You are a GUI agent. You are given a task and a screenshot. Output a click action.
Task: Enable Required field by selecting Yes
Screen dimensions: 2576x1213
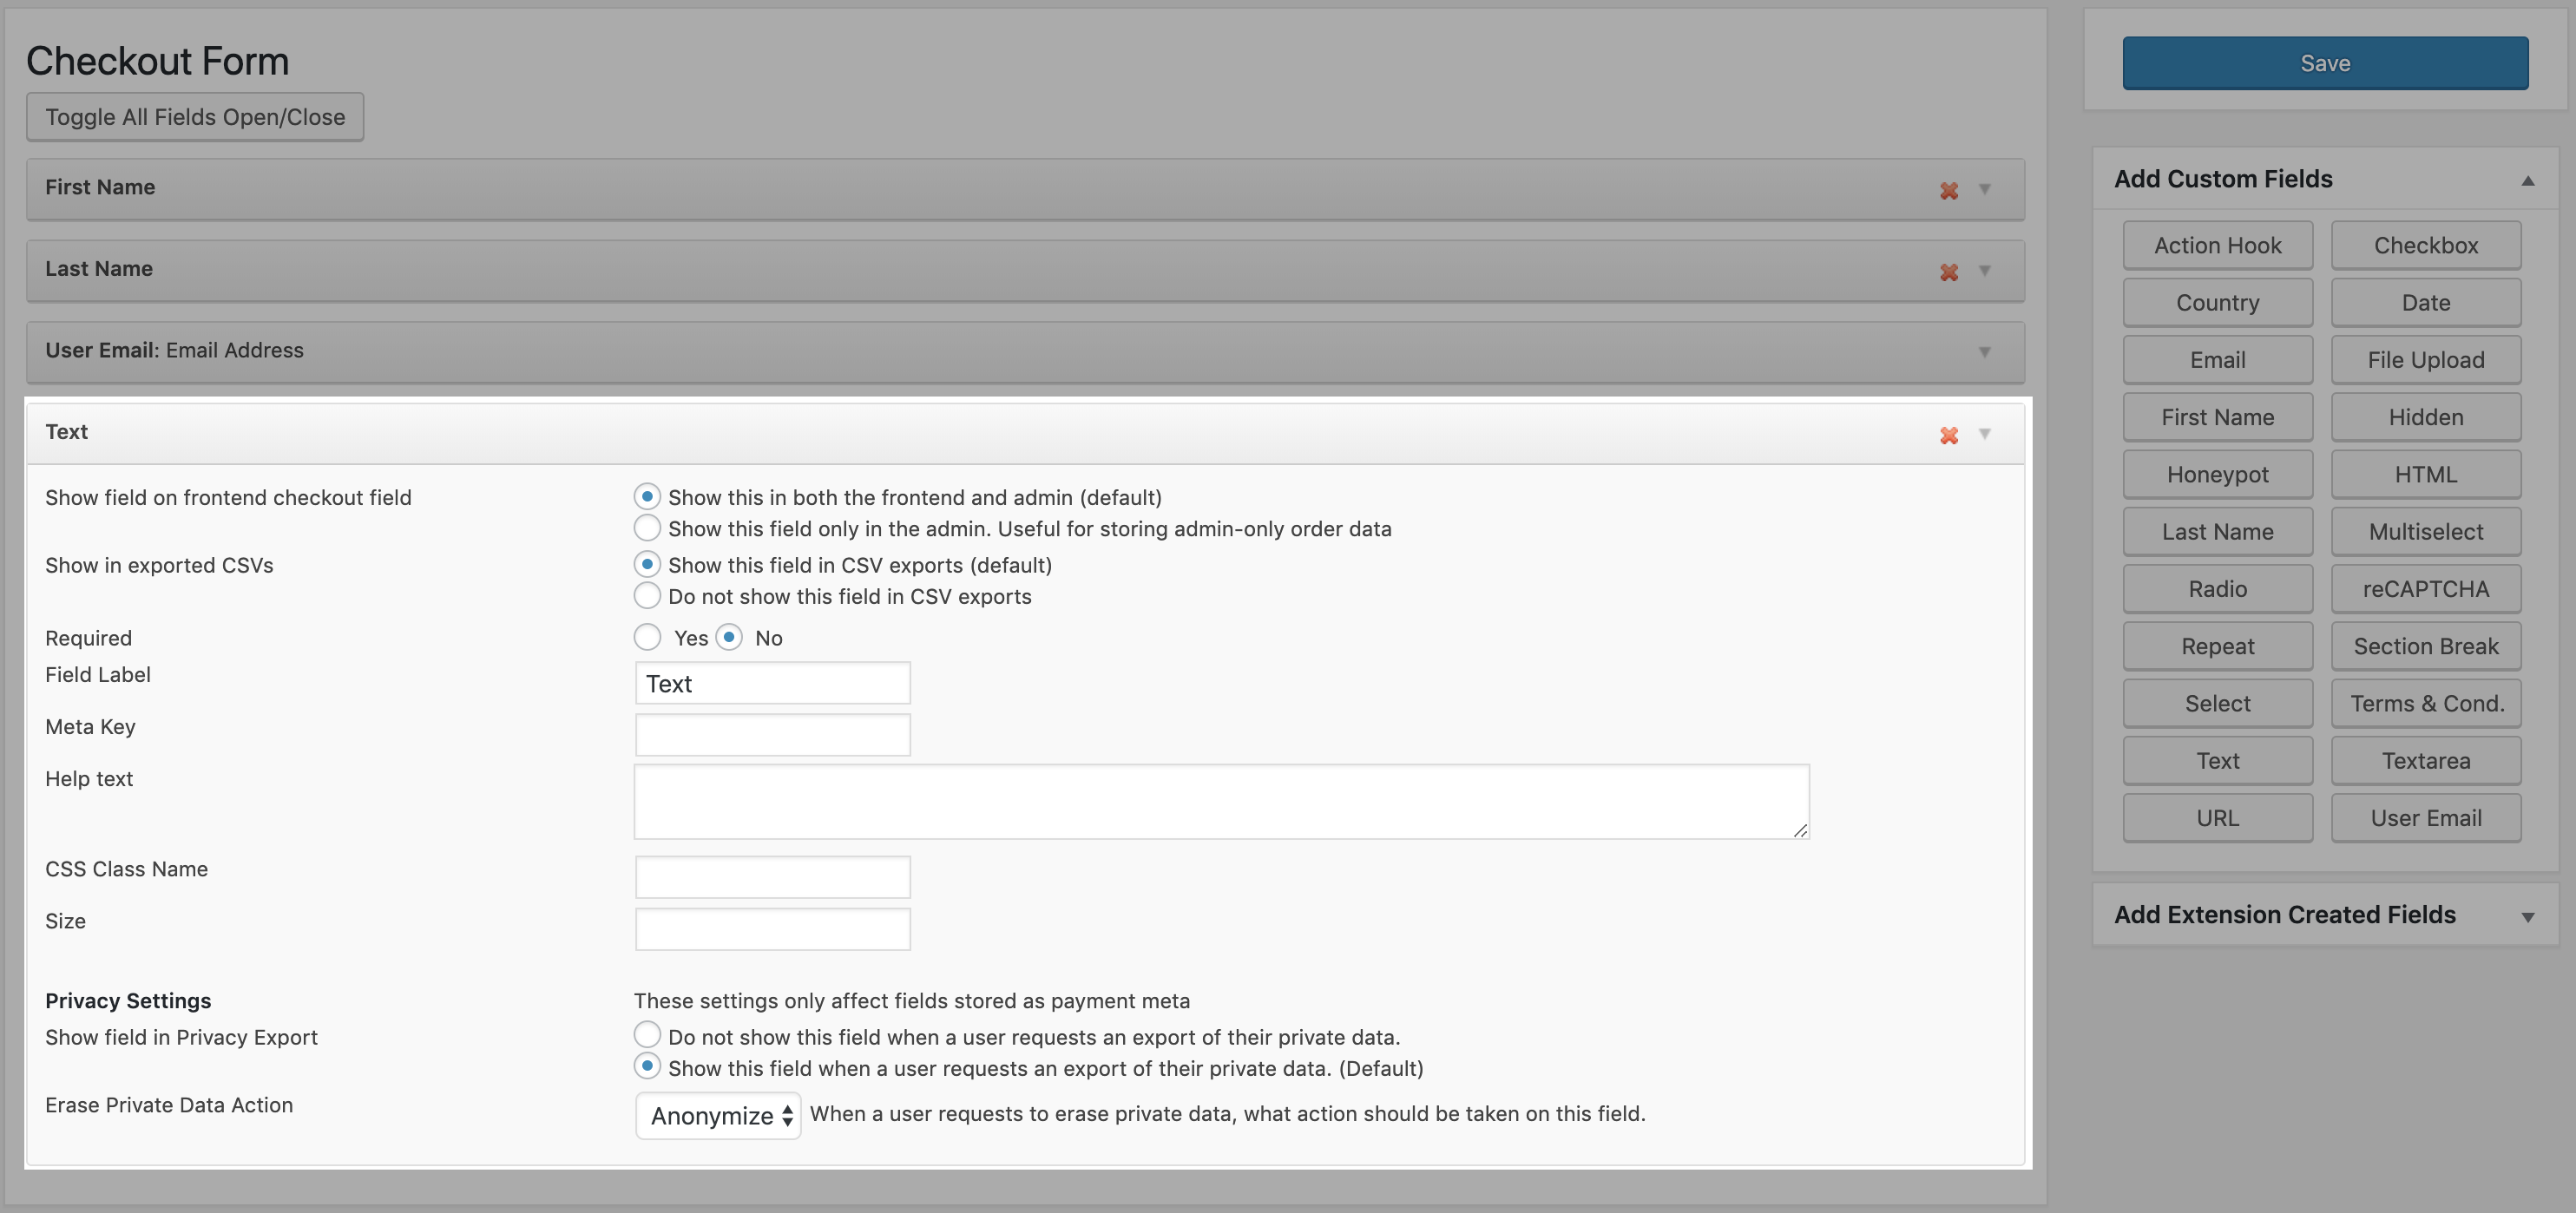(x=646, y=639)
